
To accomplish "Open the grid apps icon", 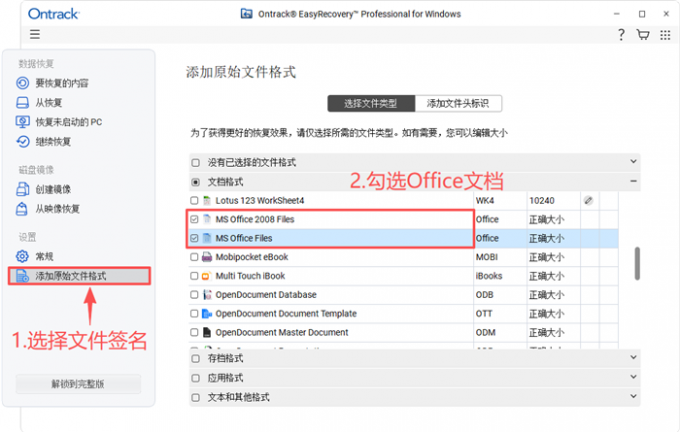I will click(x=665, y=35).
